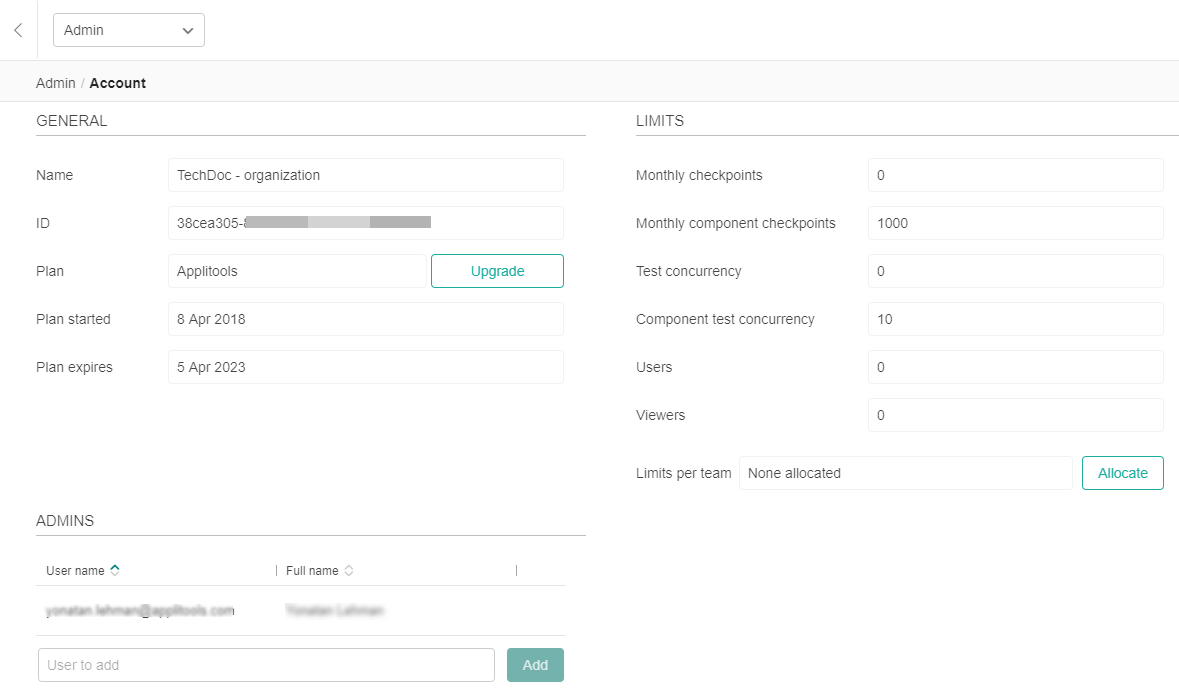Screen dimensions: 1179x695
Task: Click the Admin breadcrumb link
Action: (x=55, y=83)
